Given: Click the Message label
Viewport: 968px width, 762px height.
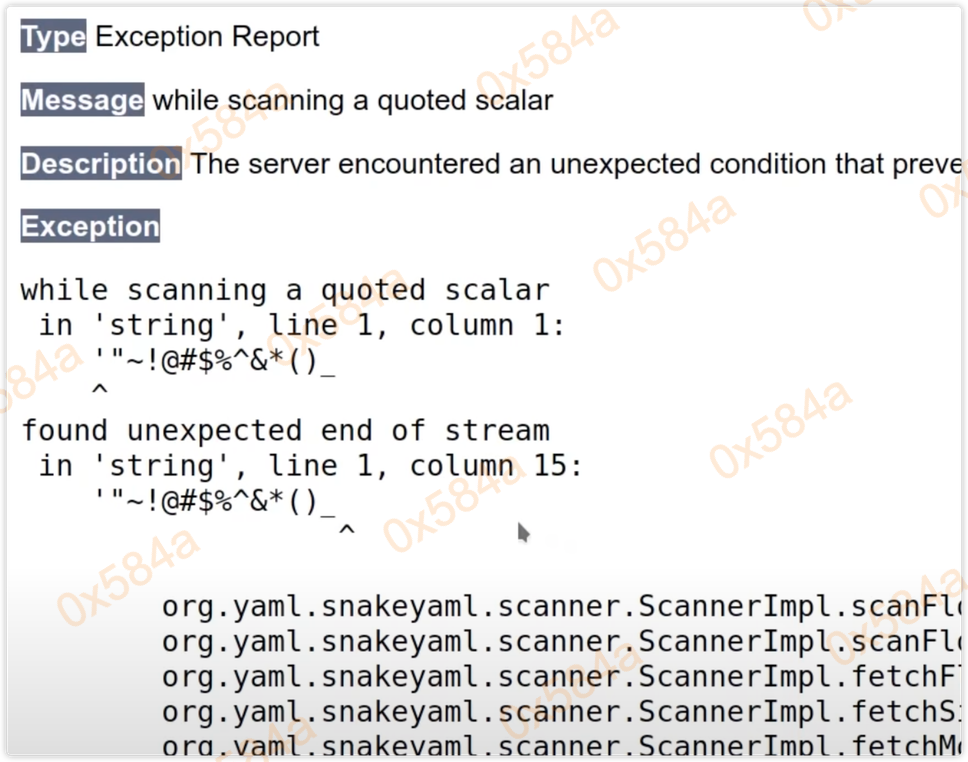Looking at the screenshot, I should tap(82, 100).
